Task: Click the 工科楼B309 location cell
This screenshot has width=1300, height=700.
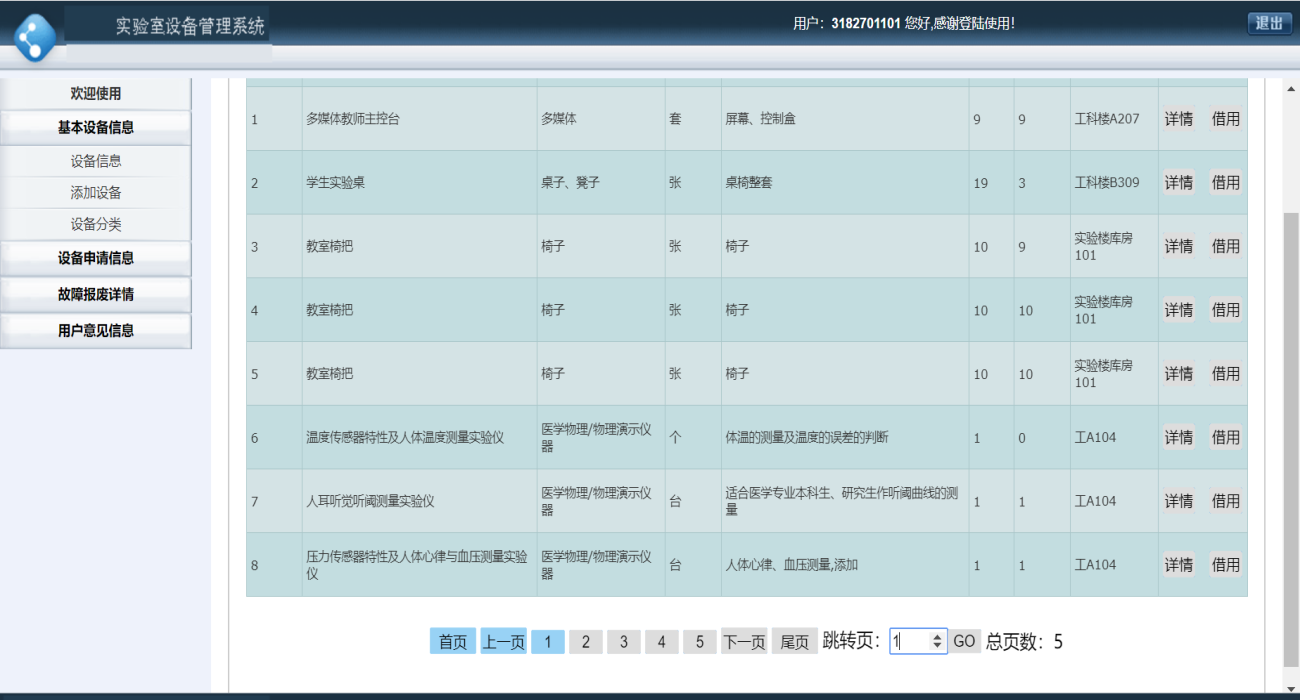Action: click(x=1114, y=183)
